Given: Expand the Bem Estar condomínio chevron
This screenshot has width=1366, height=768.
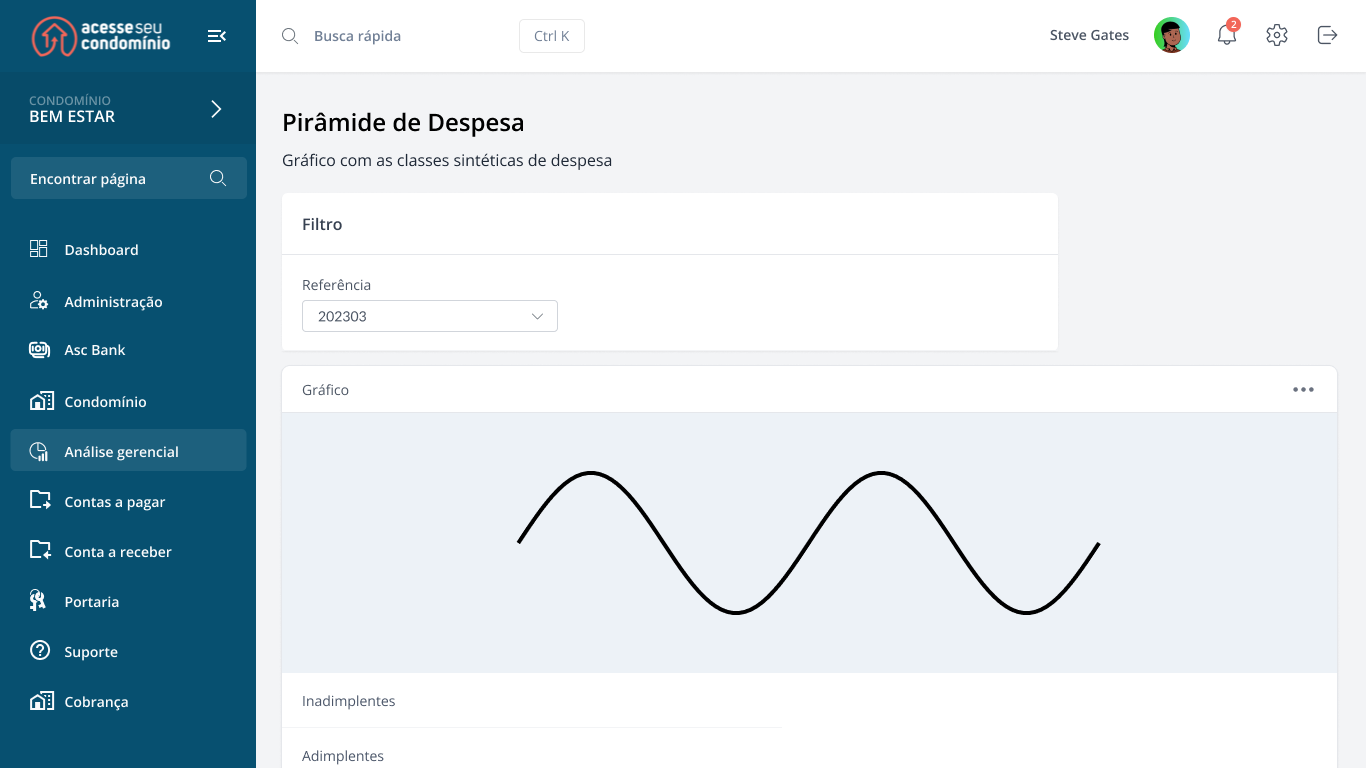Looking at the screenshot, I should [216, 109].
